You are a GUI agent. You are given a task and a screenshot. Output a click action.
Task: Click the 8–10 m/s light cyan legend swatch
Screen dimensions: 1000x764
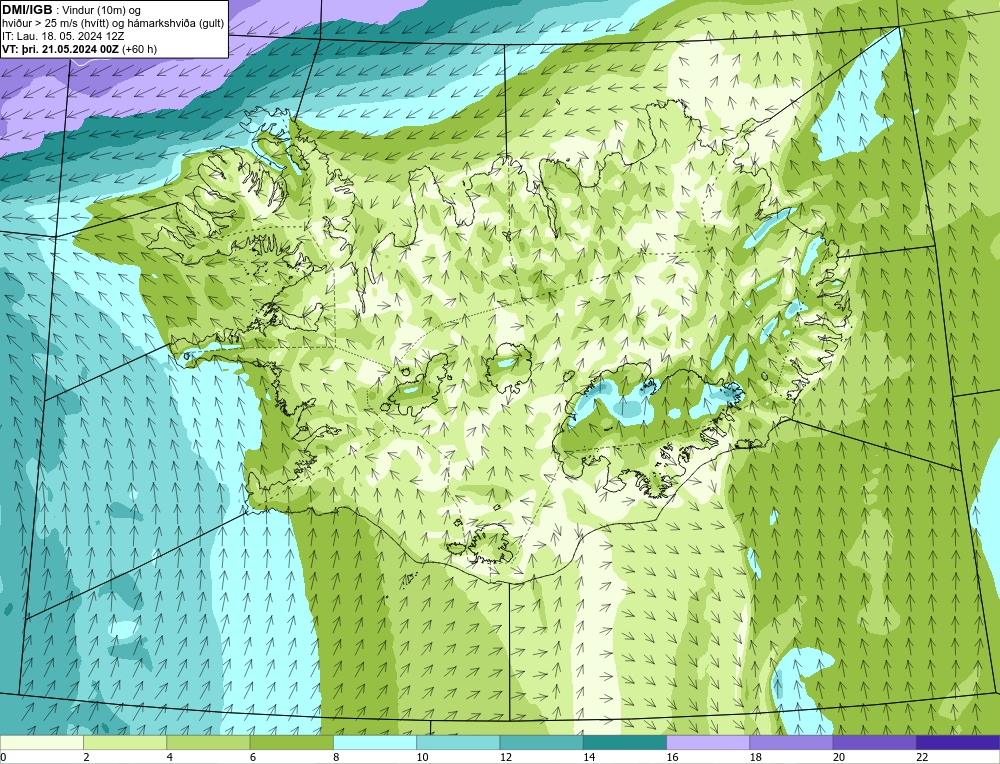point(375,742)
